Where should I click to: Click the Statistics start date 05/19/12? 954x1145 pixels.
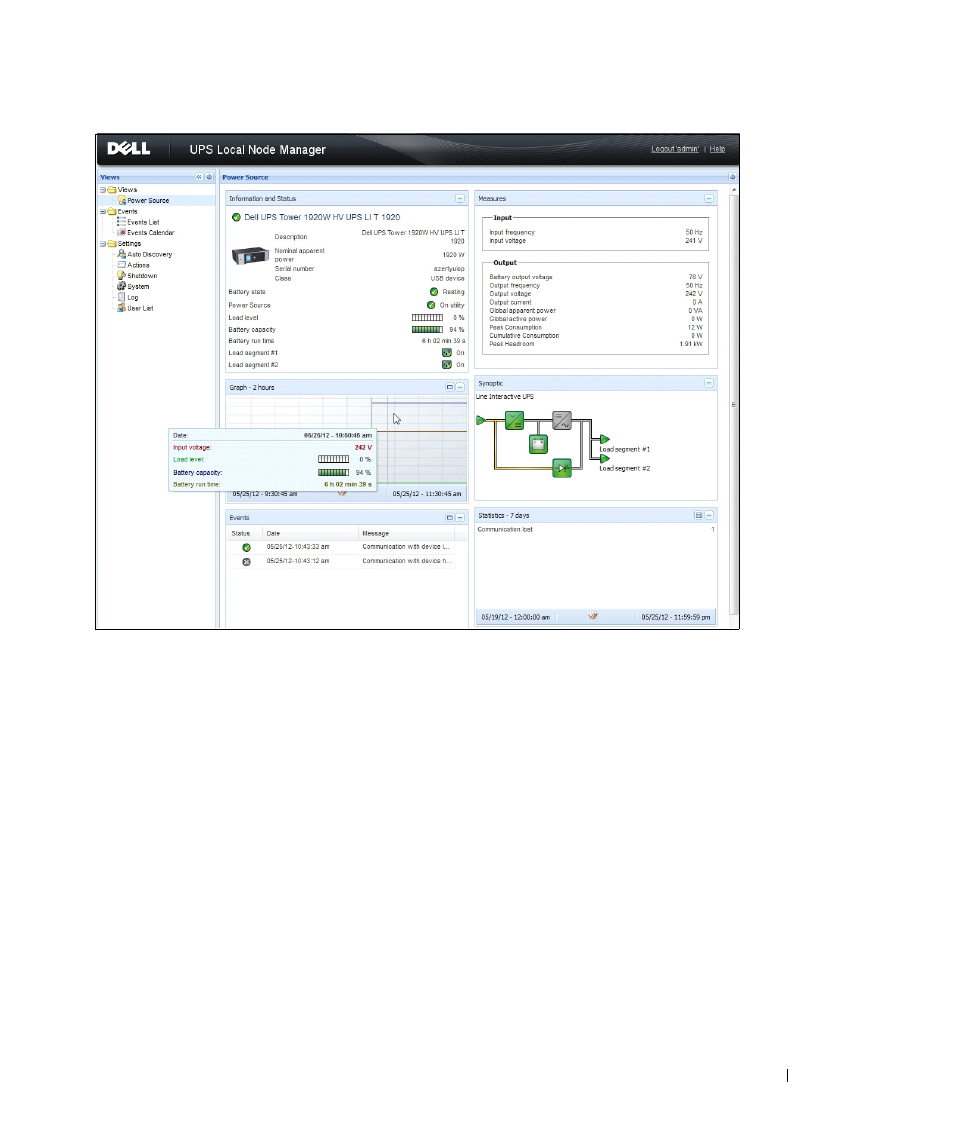tap(516, 617)
